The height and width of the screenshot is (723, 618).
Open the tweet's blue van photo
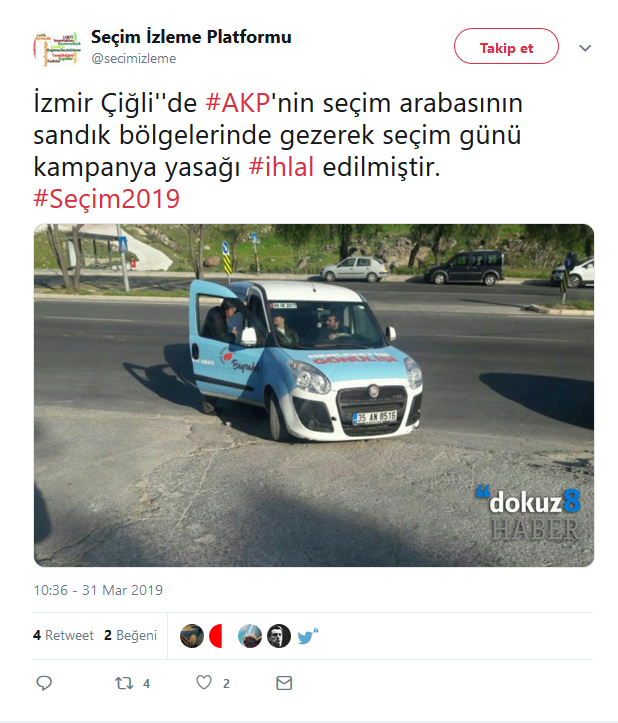314,395
